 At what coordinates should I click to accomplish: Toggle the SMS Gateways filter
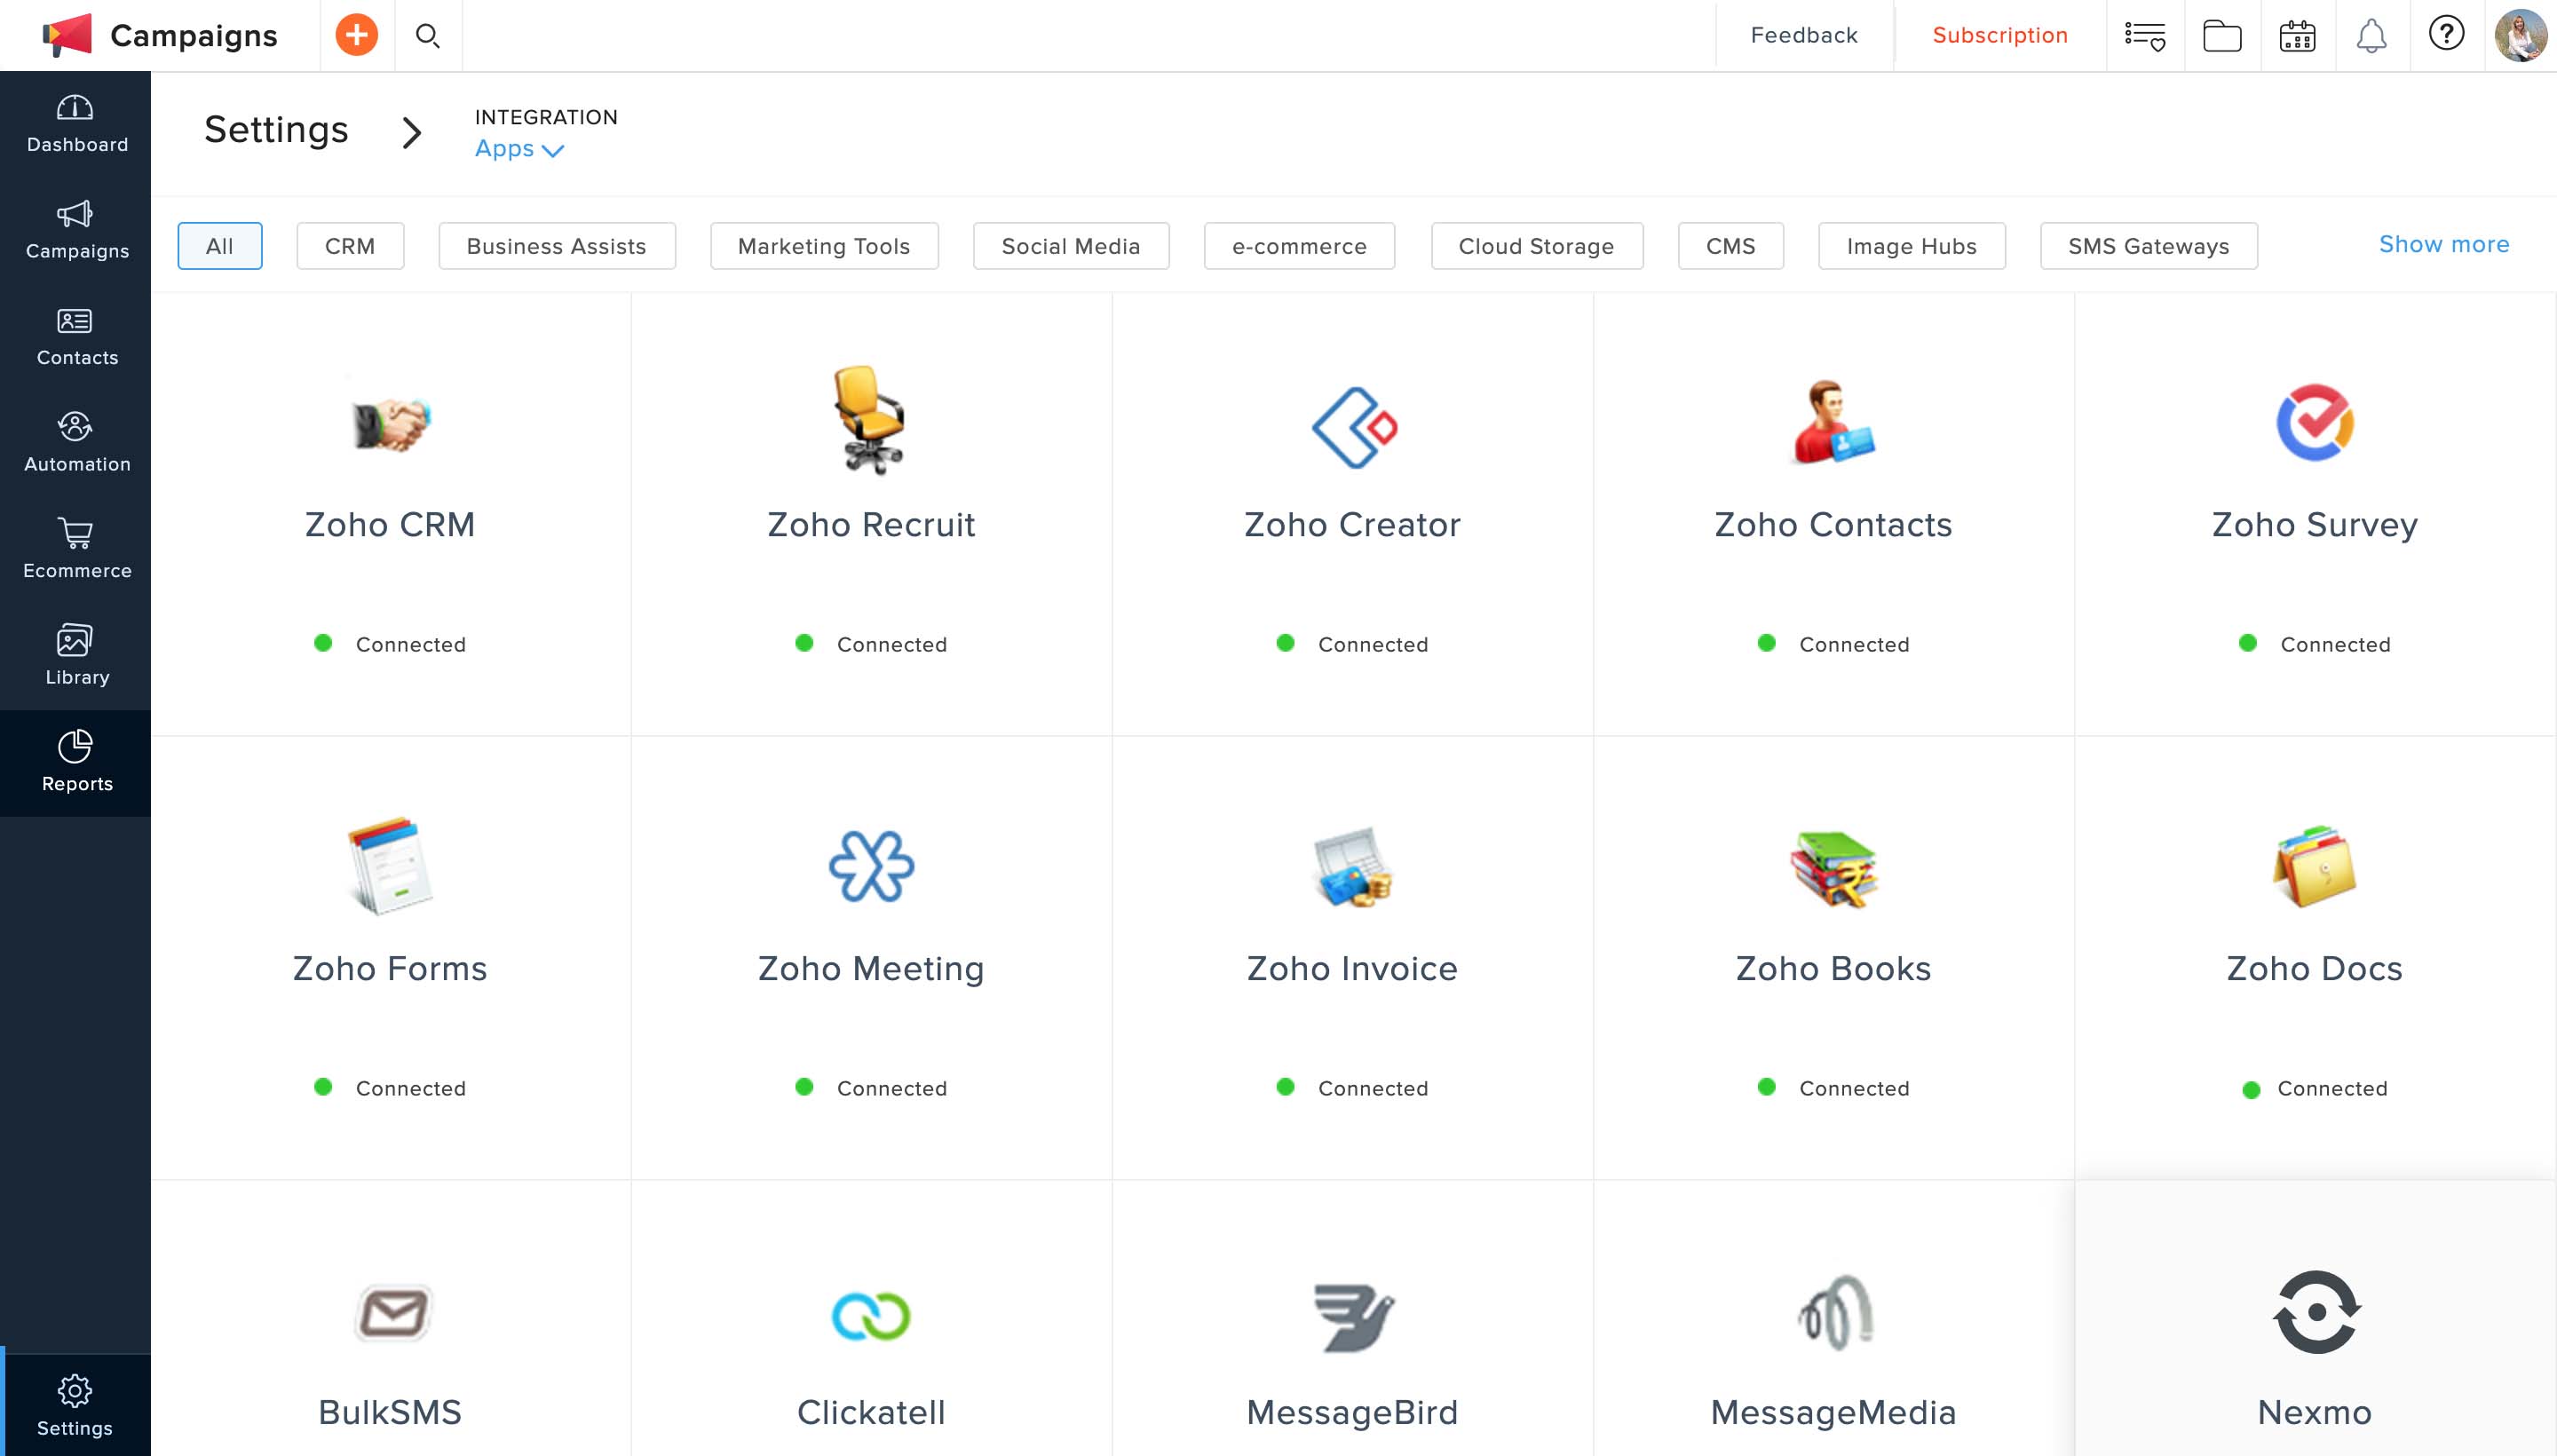pos(2148,246)
